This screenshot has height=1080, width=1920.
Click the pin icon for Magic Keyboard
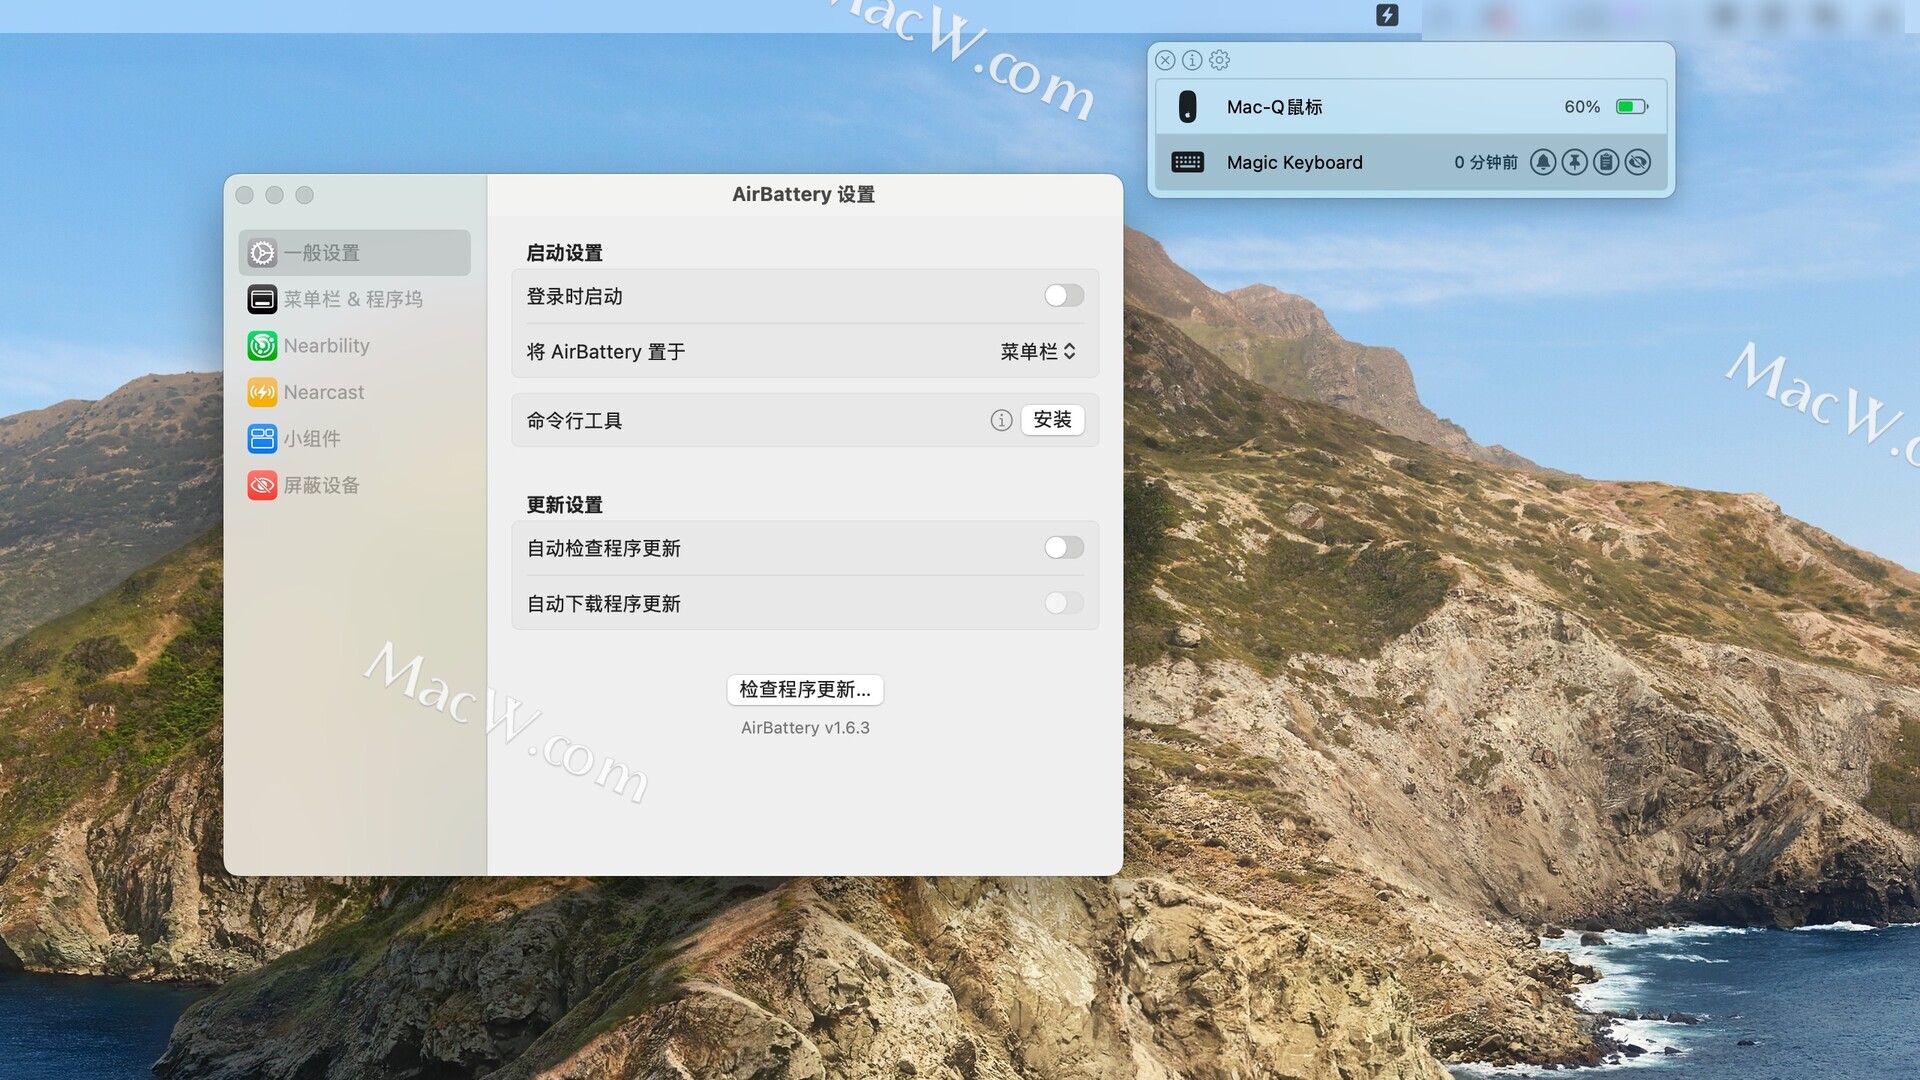[1574, 162]
